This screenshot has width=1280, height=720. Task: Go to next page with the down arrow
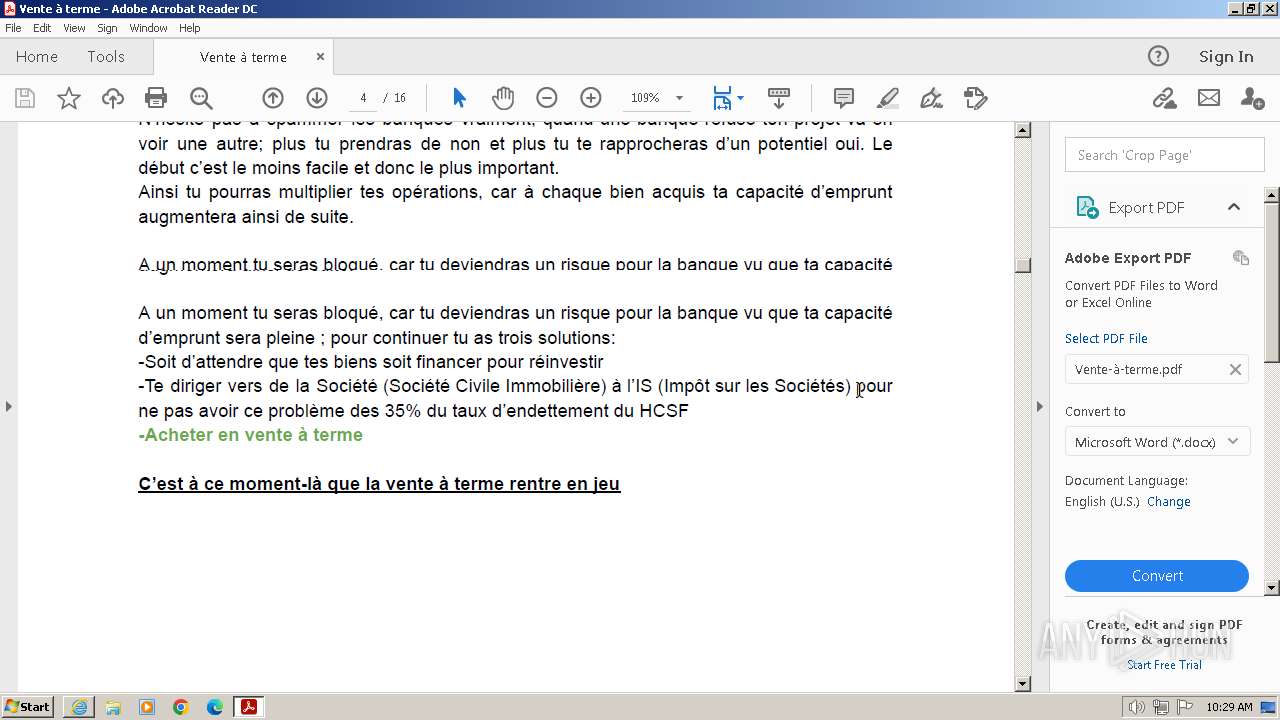point(317,98)
